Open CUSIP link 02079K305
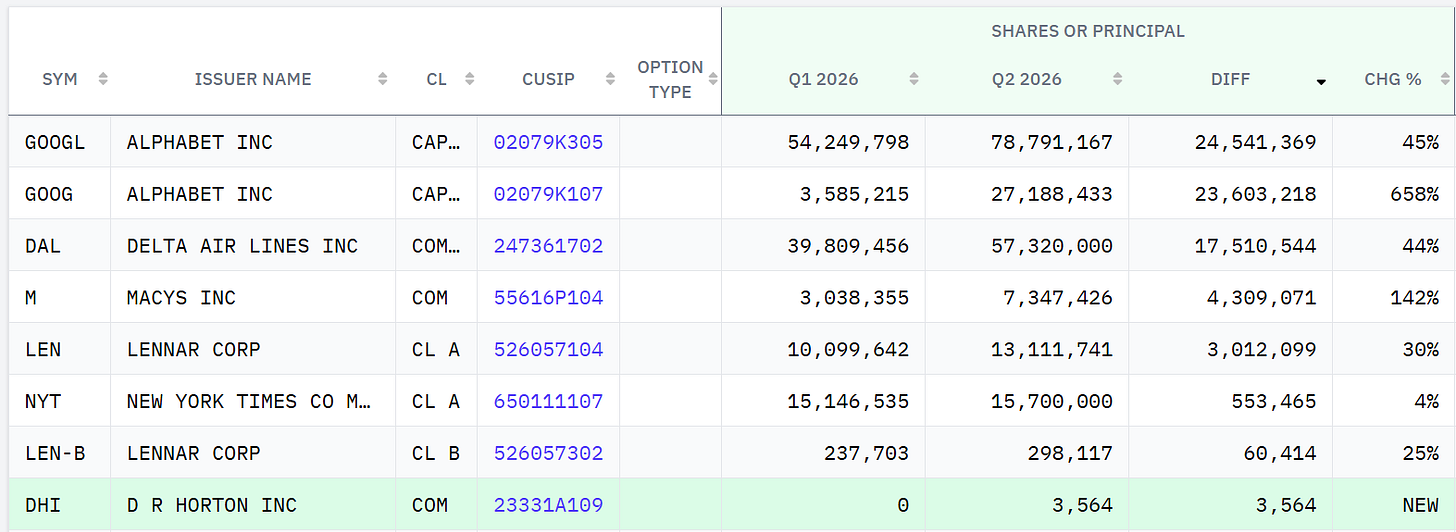Image resolution: width=1456 pixels, height=532 pixels. pos(548,142)
